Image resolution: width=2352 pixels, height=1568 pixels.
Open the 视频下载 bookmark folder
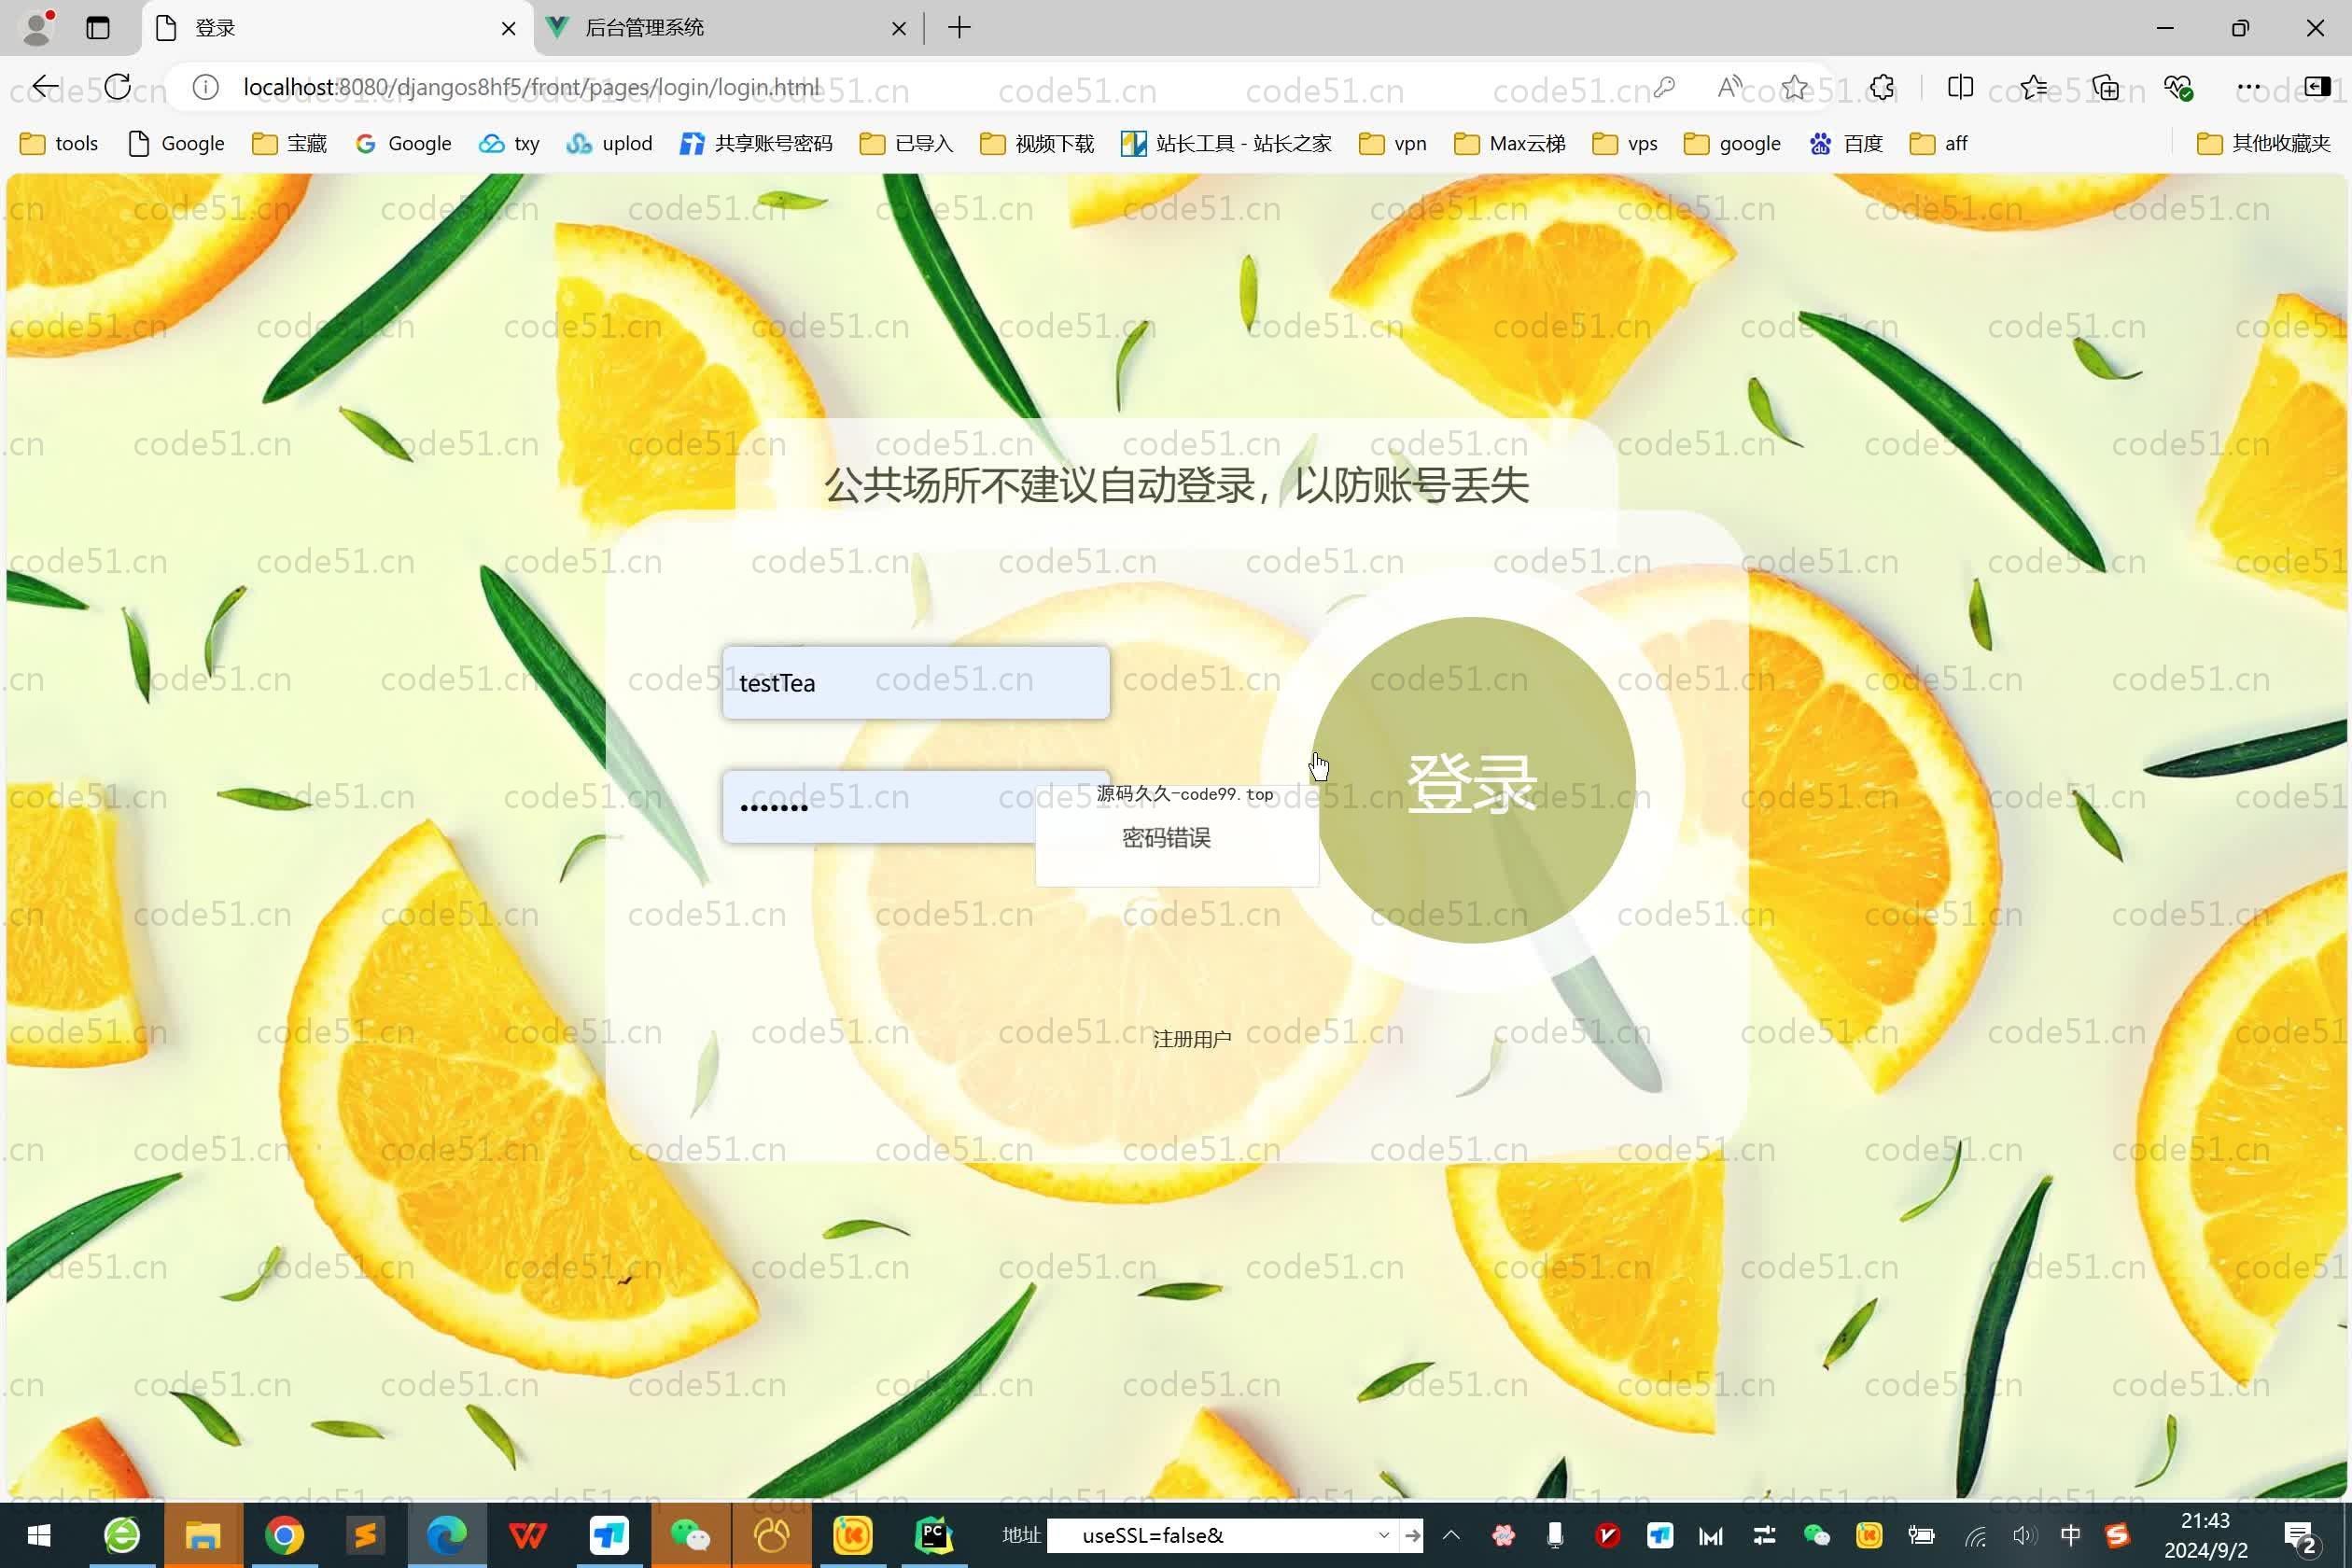pyautogui.click(x=1037, y=143)
